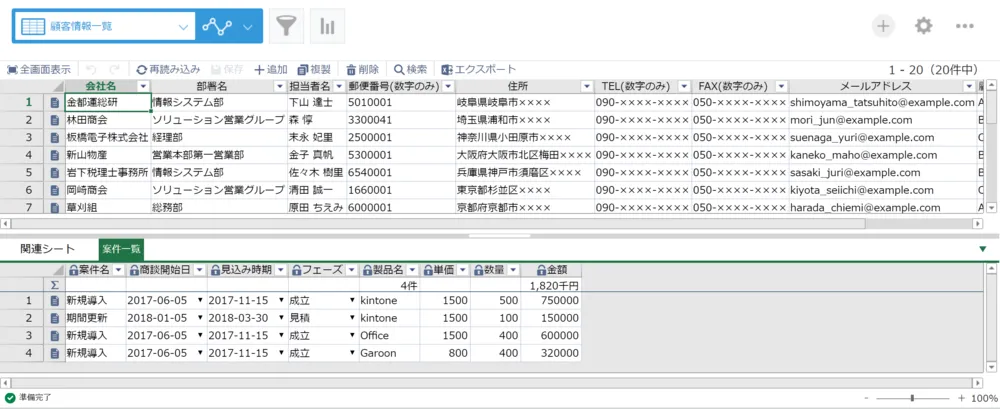Open record icon for 板橋電子株式会社 row
Image resolution: width=1000 pixels, height=409 pixels.
55,137
